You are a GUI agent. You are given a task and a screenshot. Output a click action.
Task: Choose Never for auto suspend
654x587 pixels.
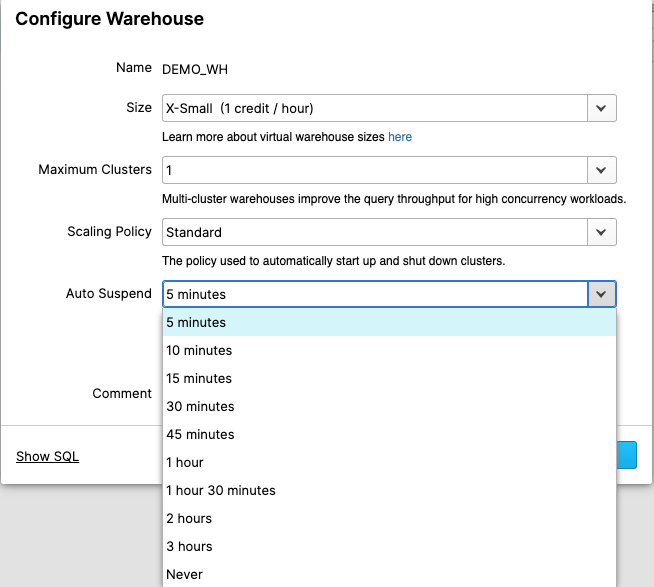389,574
